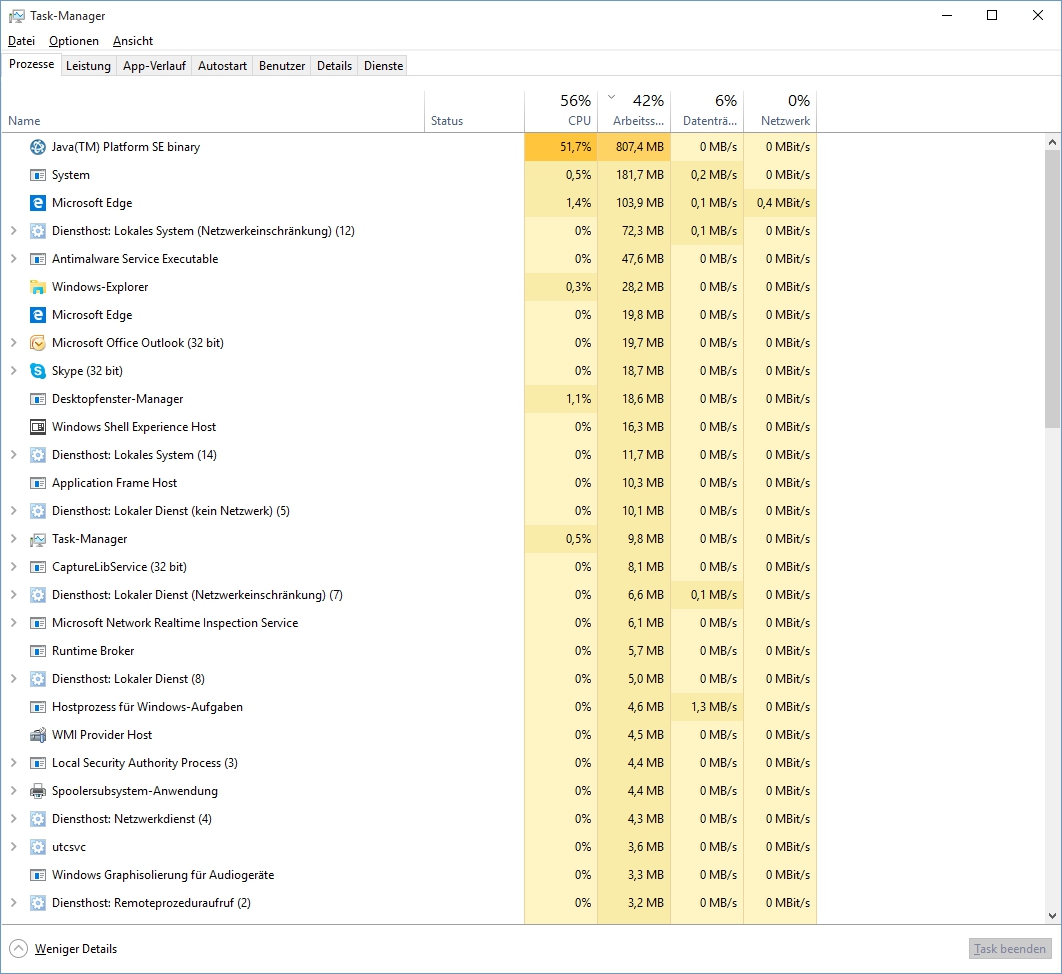Viewport: 1062px width, 974px height.
Task: Click the Diensthost: Netzwerkdienst gear icon
Action: 38,819
